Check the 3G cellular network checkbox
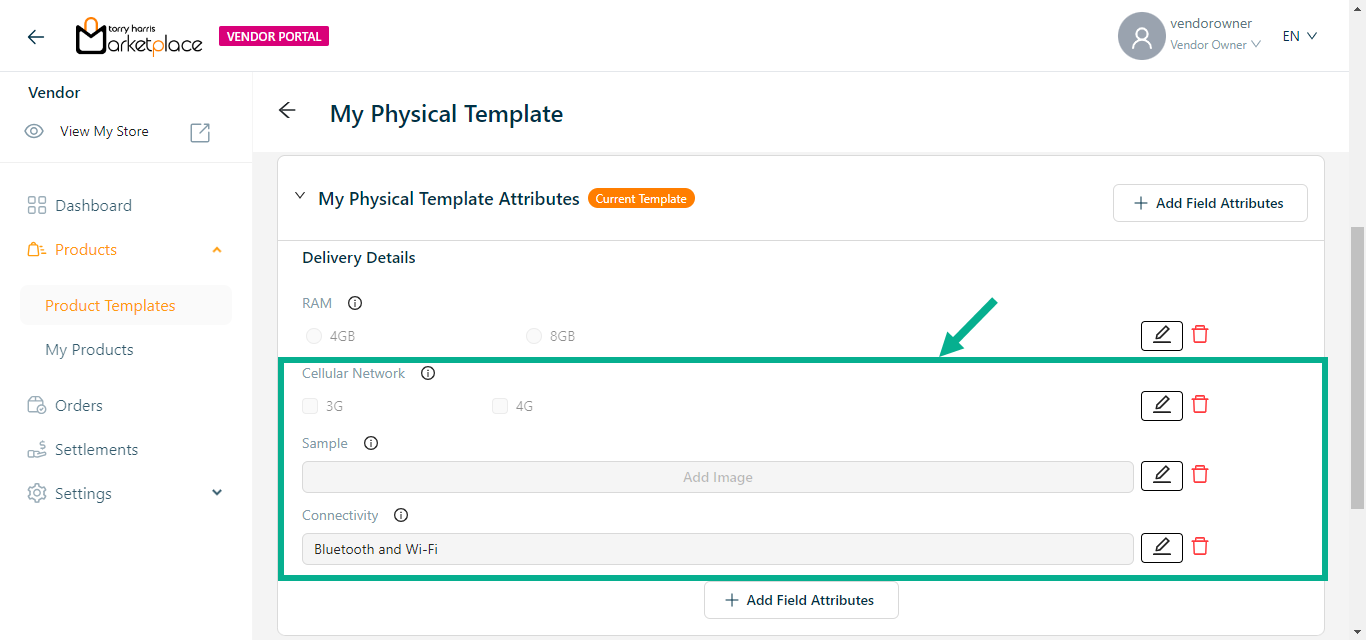1366x640 pixels. tap(310, 406)
